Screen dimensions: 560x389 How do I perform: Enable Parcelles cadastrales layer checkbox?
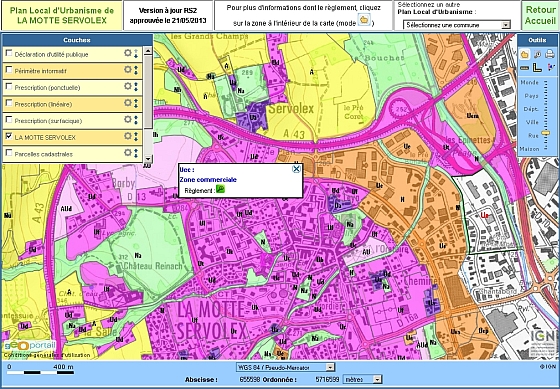coord(9,153)
